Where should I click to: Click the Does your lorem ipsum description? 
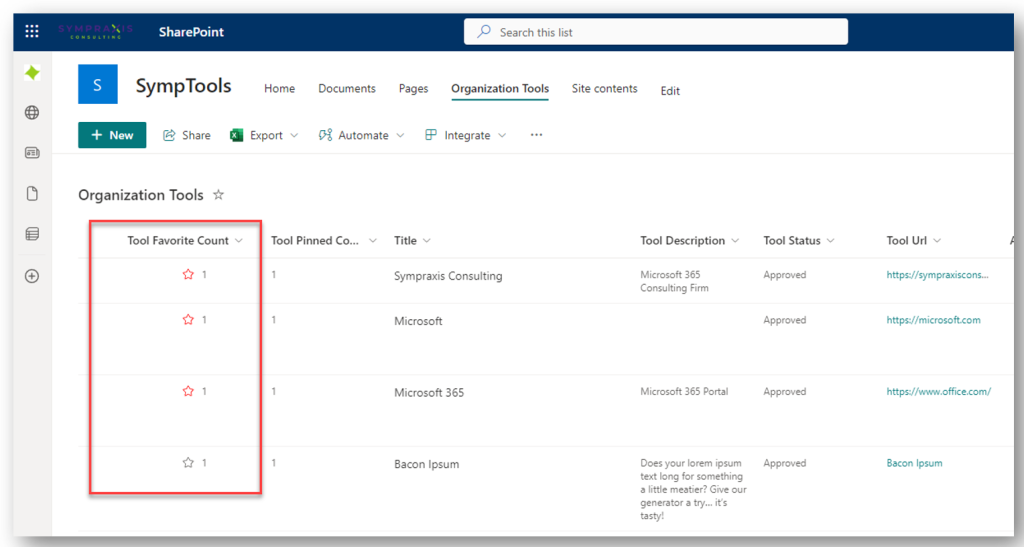pyautogui.click(x=693, y=489)
